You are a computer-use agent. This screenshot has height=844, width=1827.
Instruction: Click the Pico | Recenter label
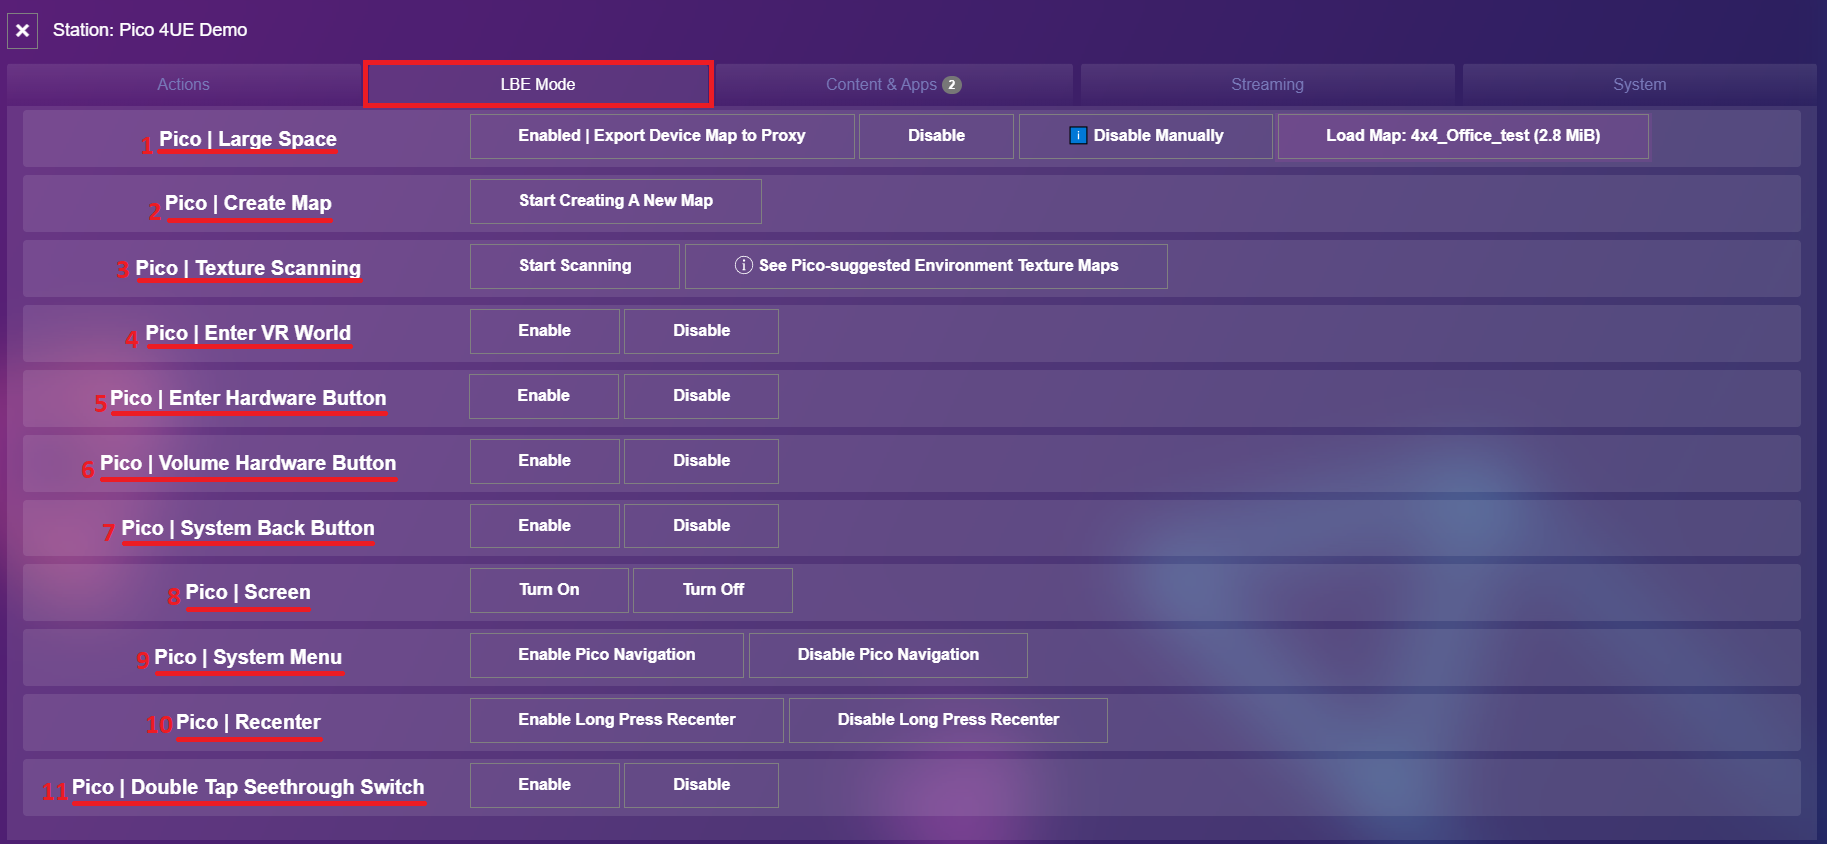(248, 722)
